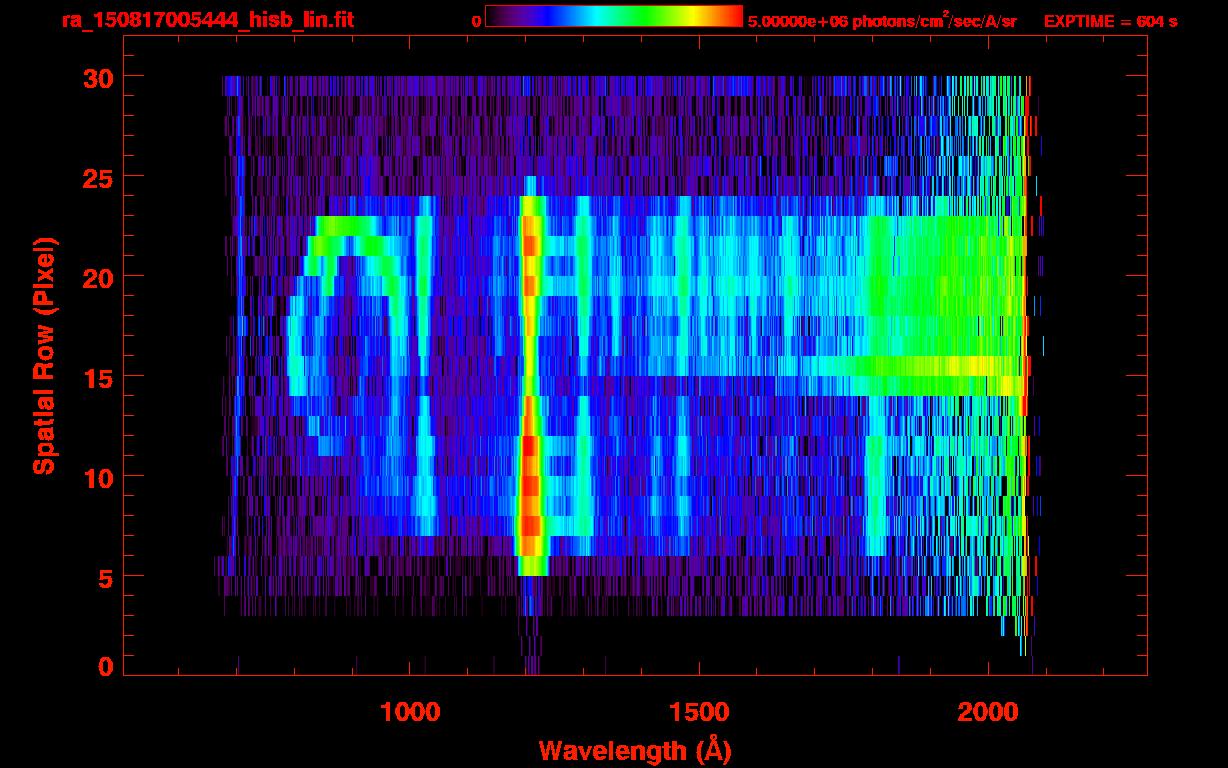This screenshot has height=768, width=1228.
Task: Click the y-axis tick label 5
Action: tap(106, 577)
